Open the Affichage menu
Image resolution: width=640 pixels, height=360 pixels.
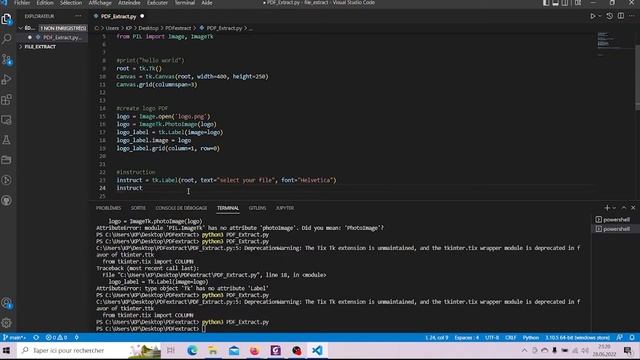[100, 3]
